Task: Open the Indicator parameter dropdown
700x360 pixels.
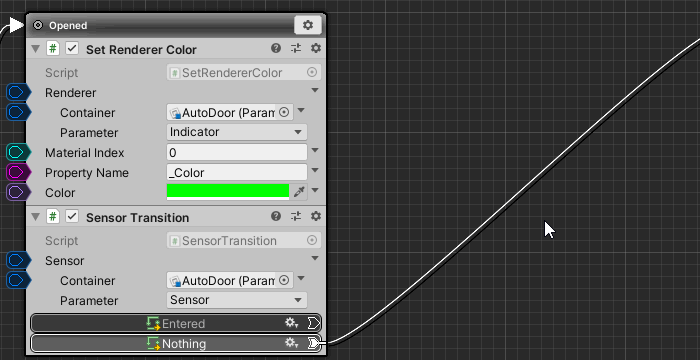Action: click(237, 132)
